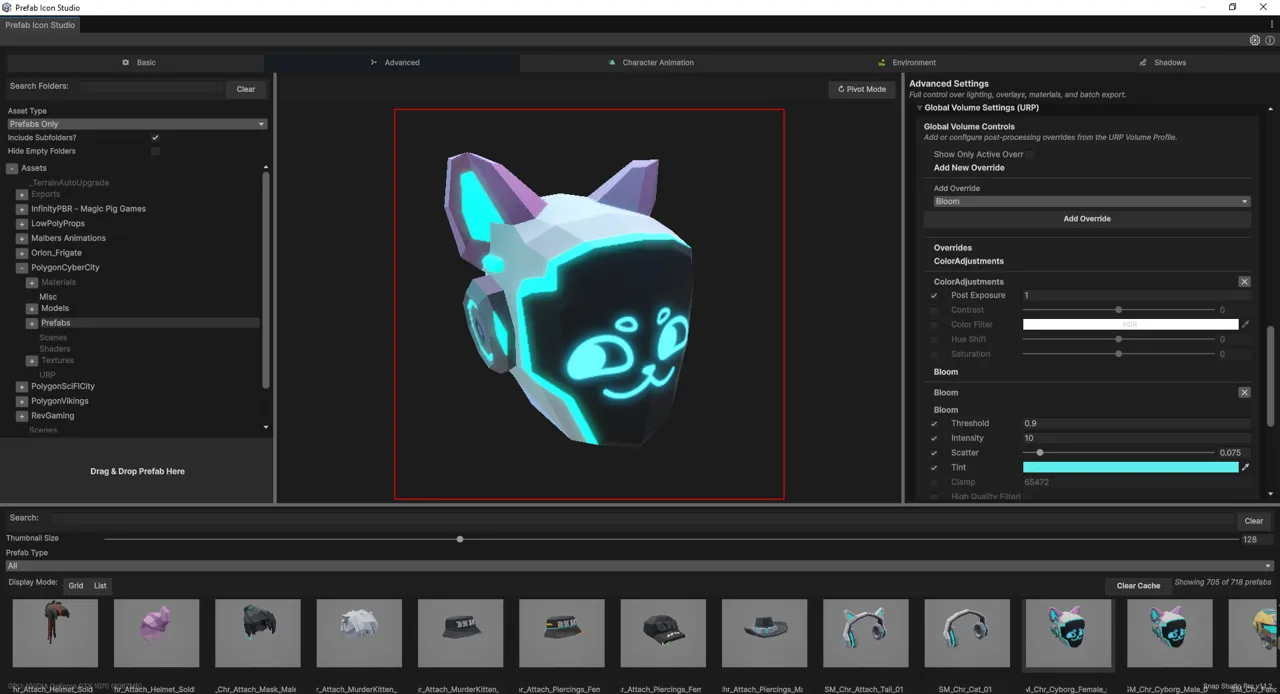1280x694 pixels.
Task: Adjust the Bloom Scatter slider
Action: pos(1117,453)
